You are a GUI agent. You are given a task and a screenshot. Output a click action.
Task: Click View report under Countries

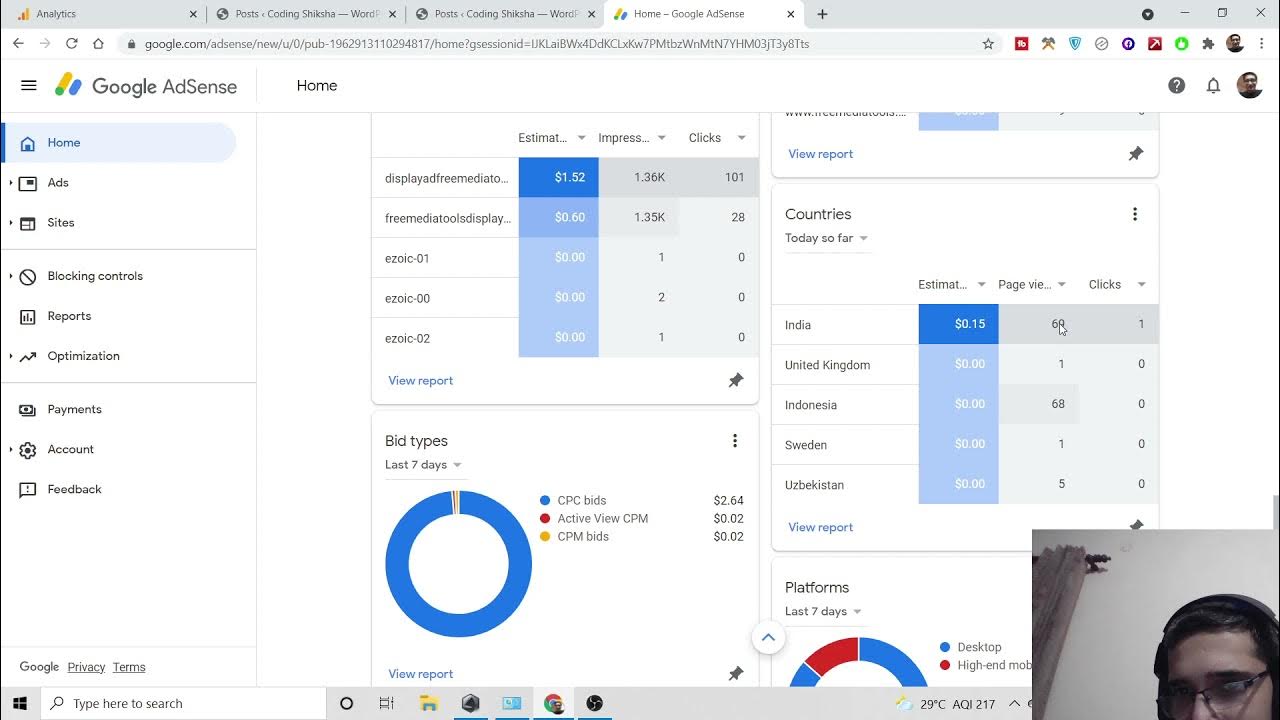tap(820, 527)
